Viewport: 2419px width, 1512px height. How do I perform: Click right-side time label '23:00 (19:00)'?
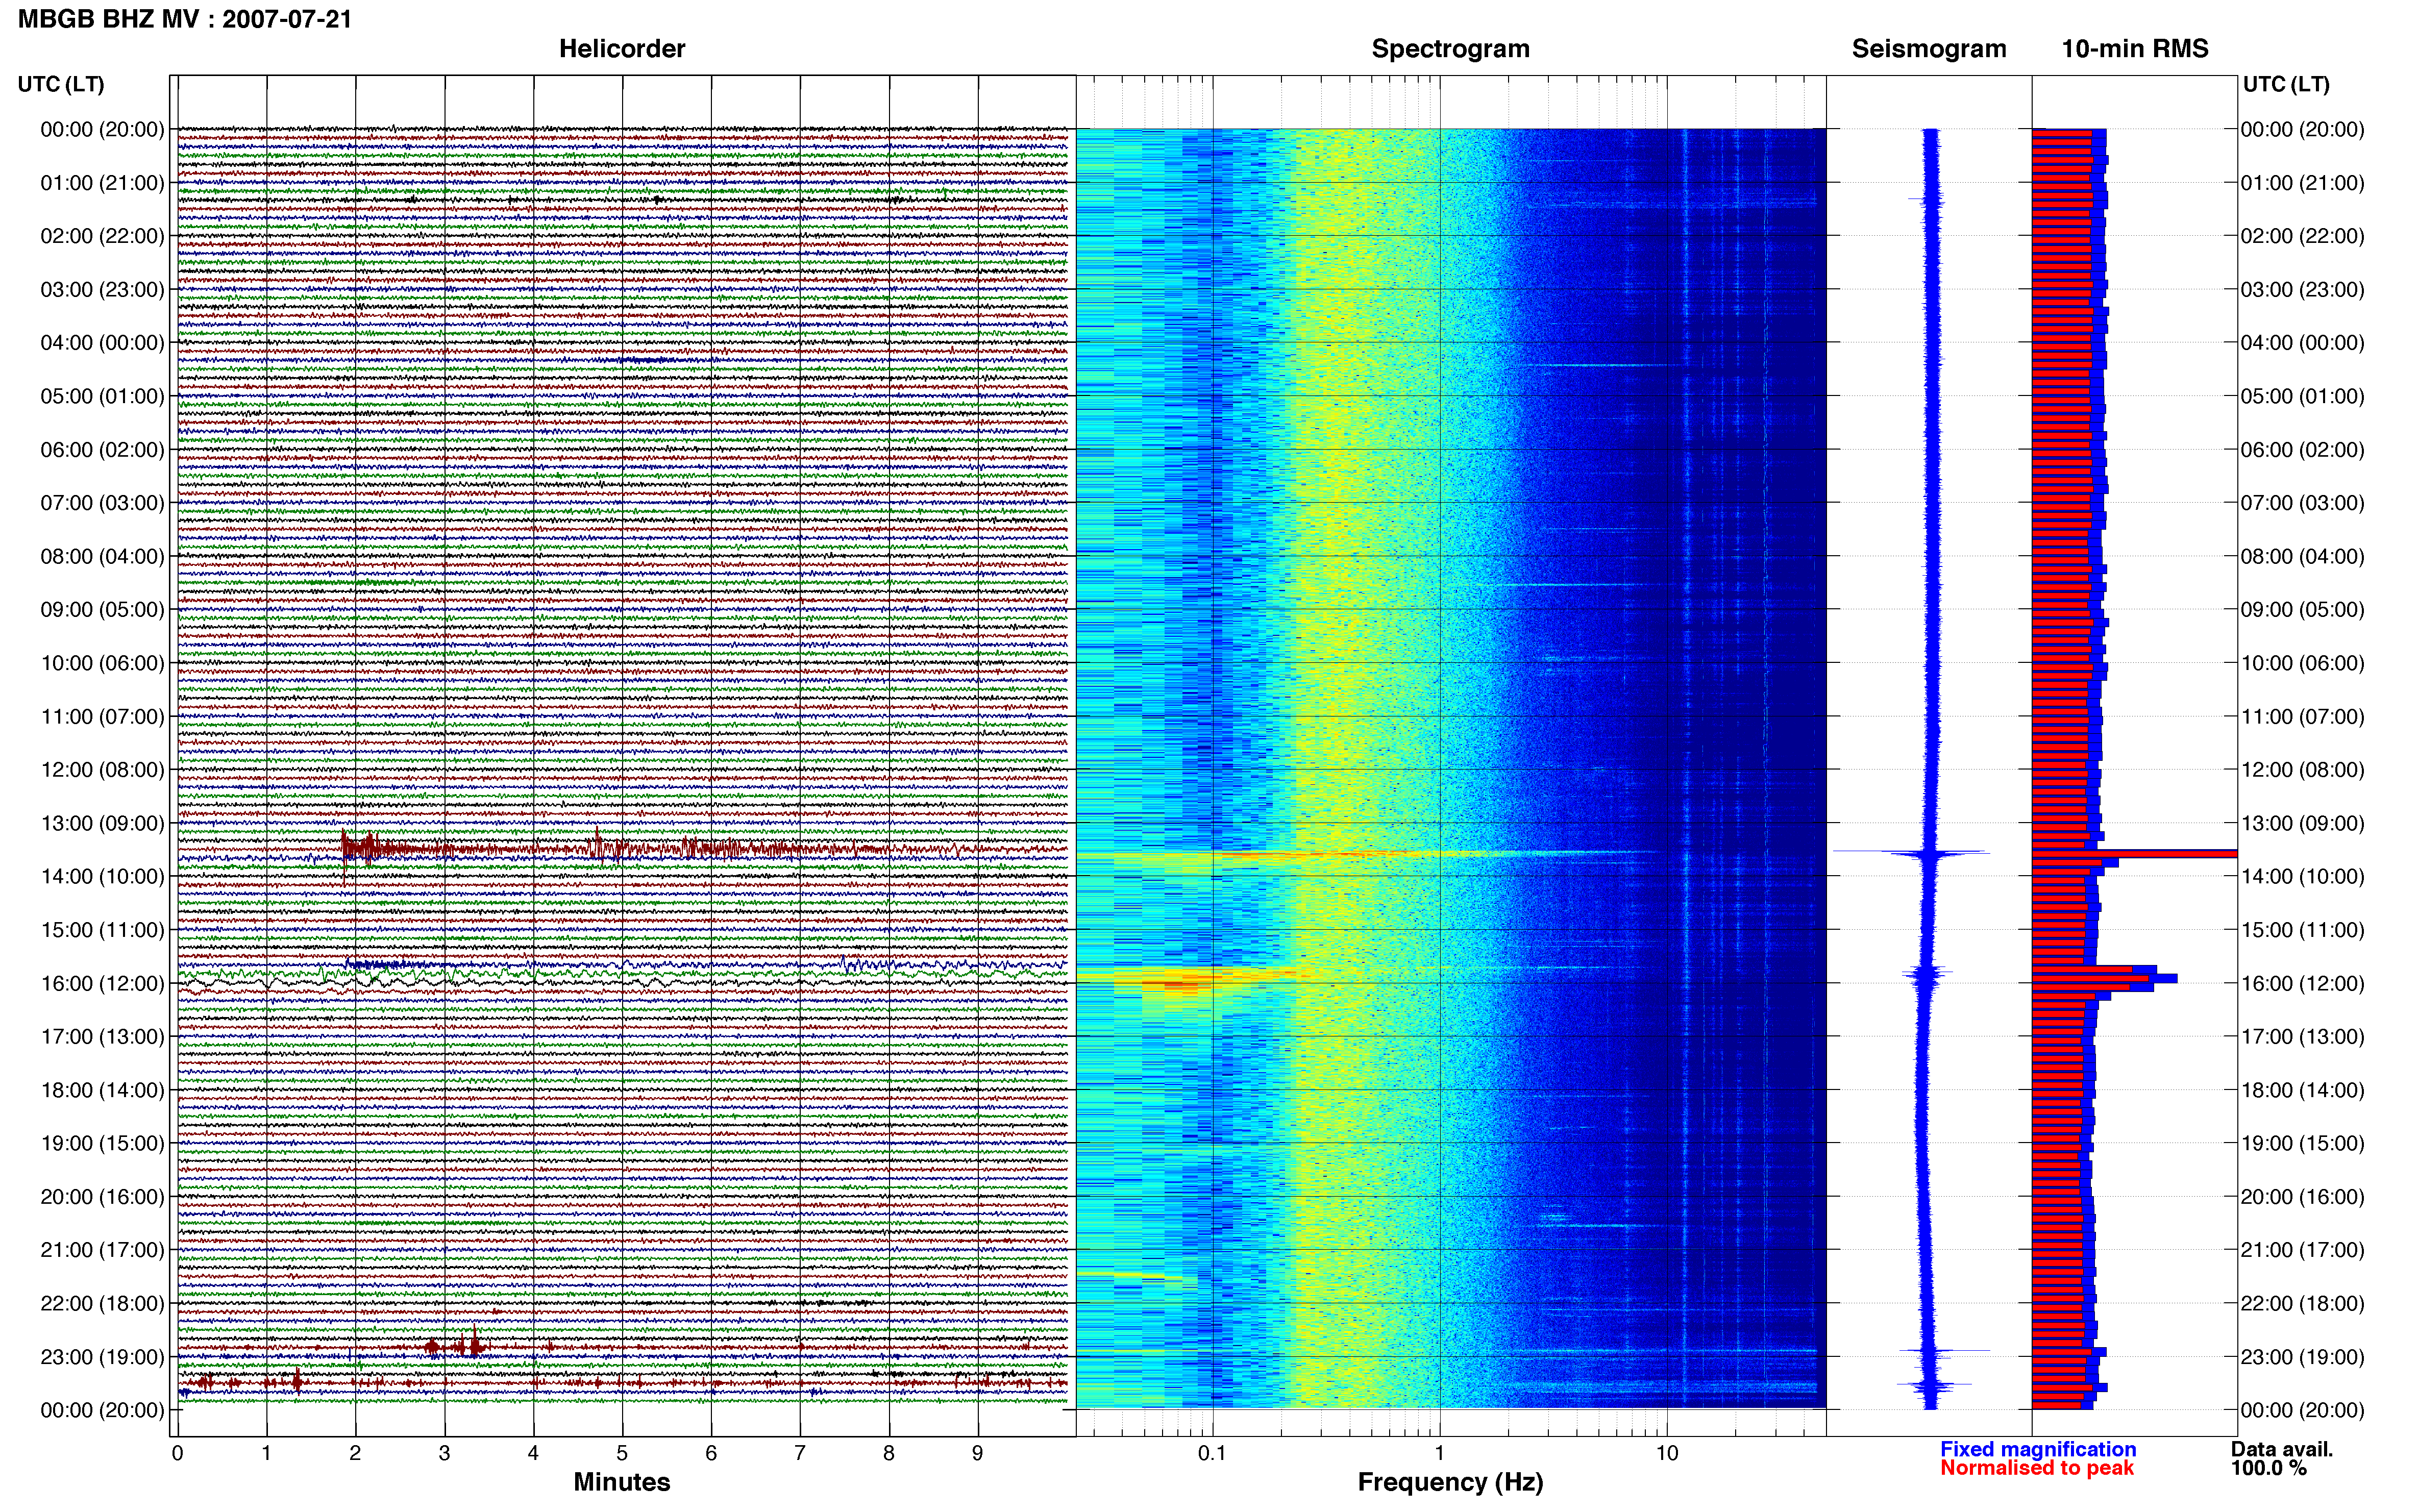tap(2302, 1357)
